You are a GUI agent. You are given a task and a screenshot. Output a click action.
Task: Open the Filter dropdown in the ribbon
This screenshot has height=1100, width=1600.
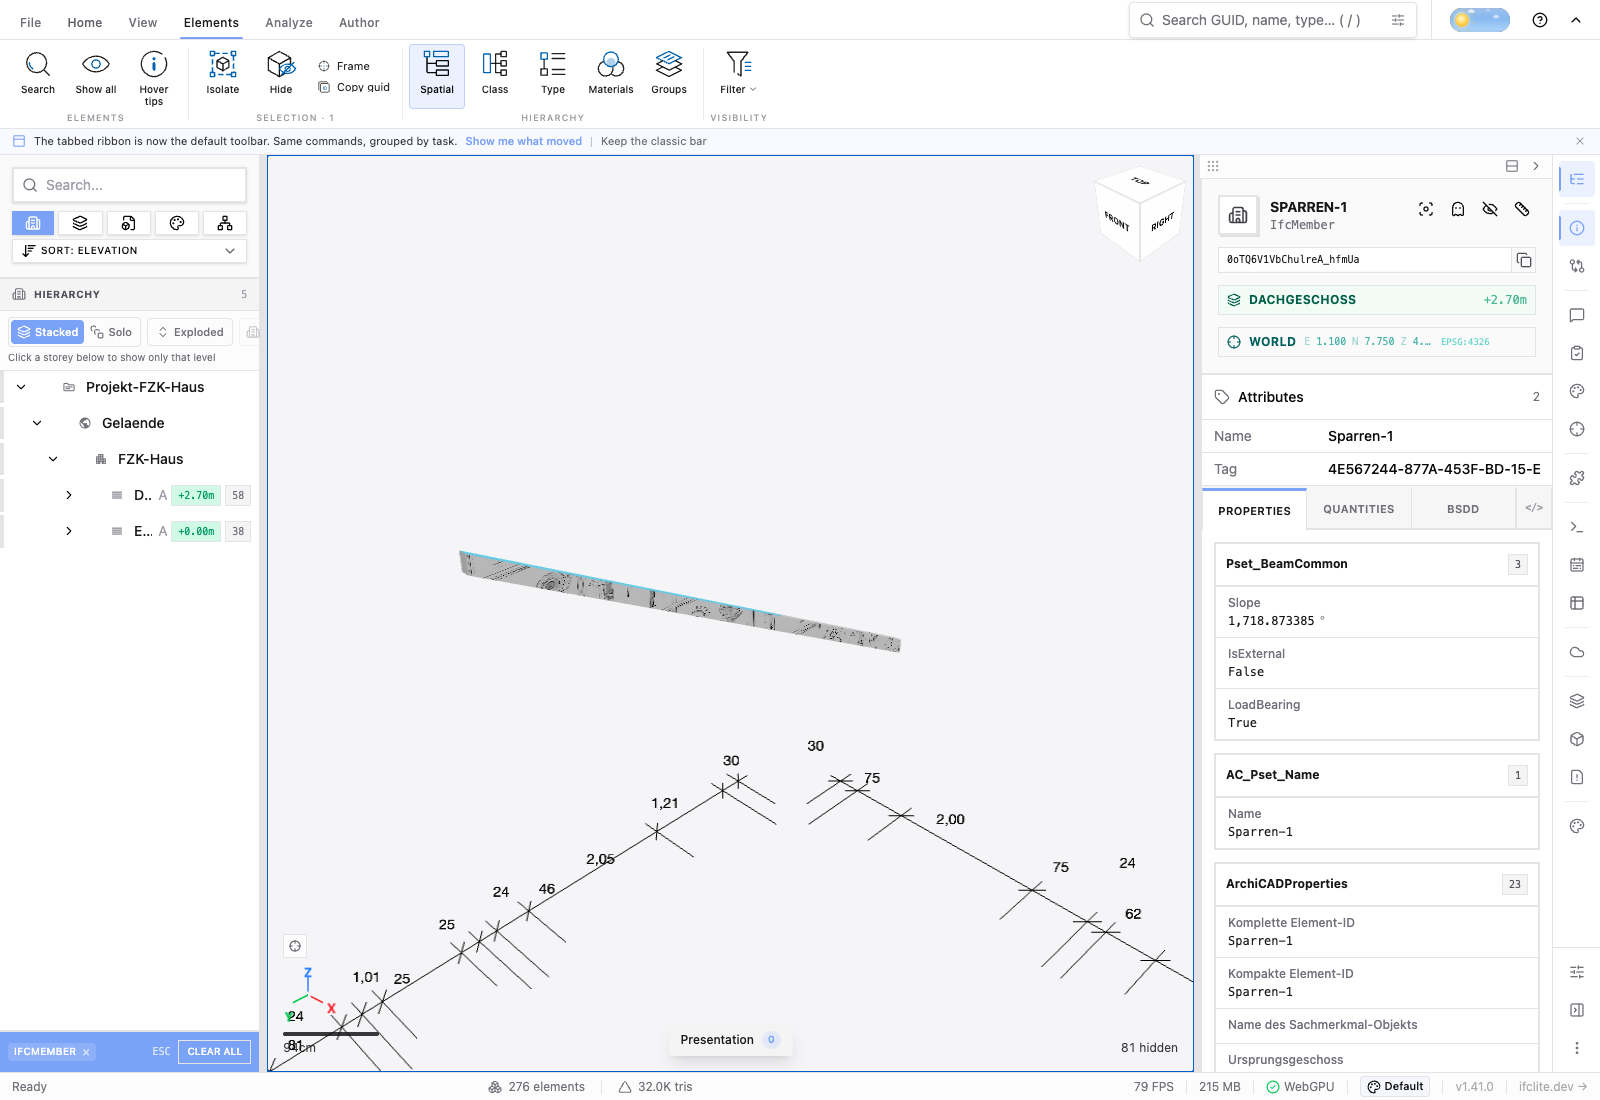[738, 74]
